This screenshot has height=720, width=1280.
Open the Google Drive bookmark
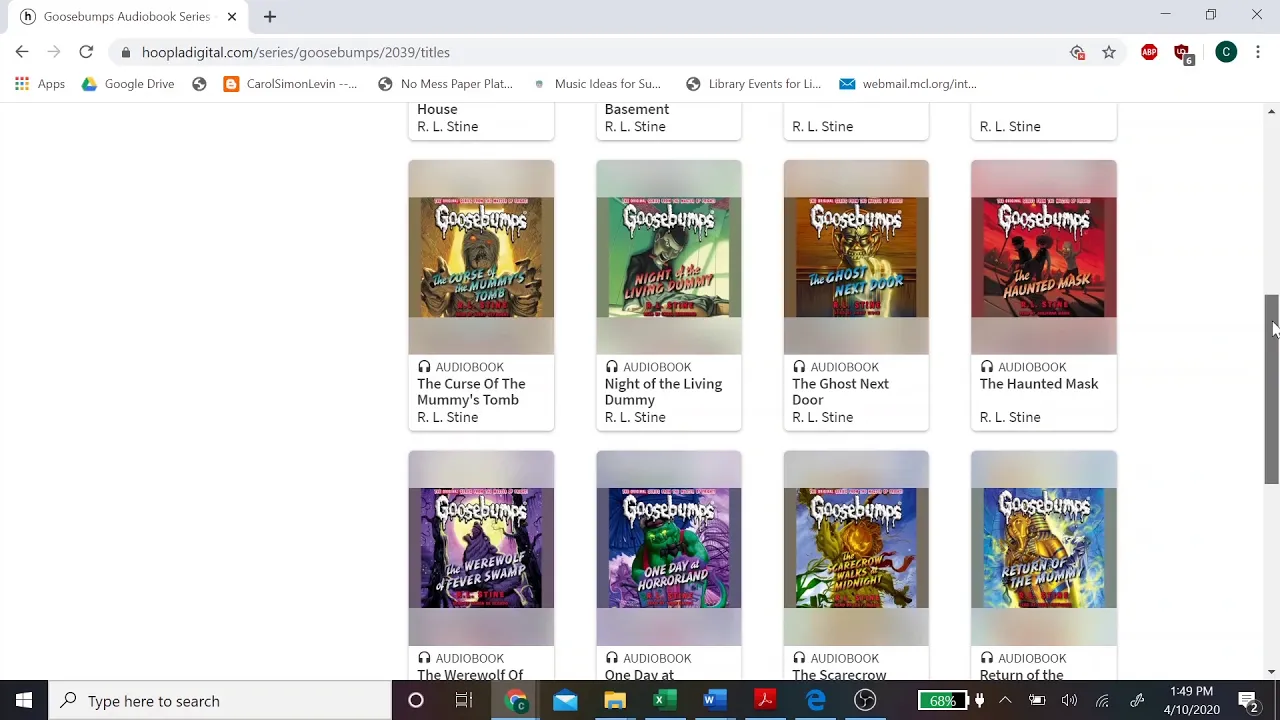[129, 84]
